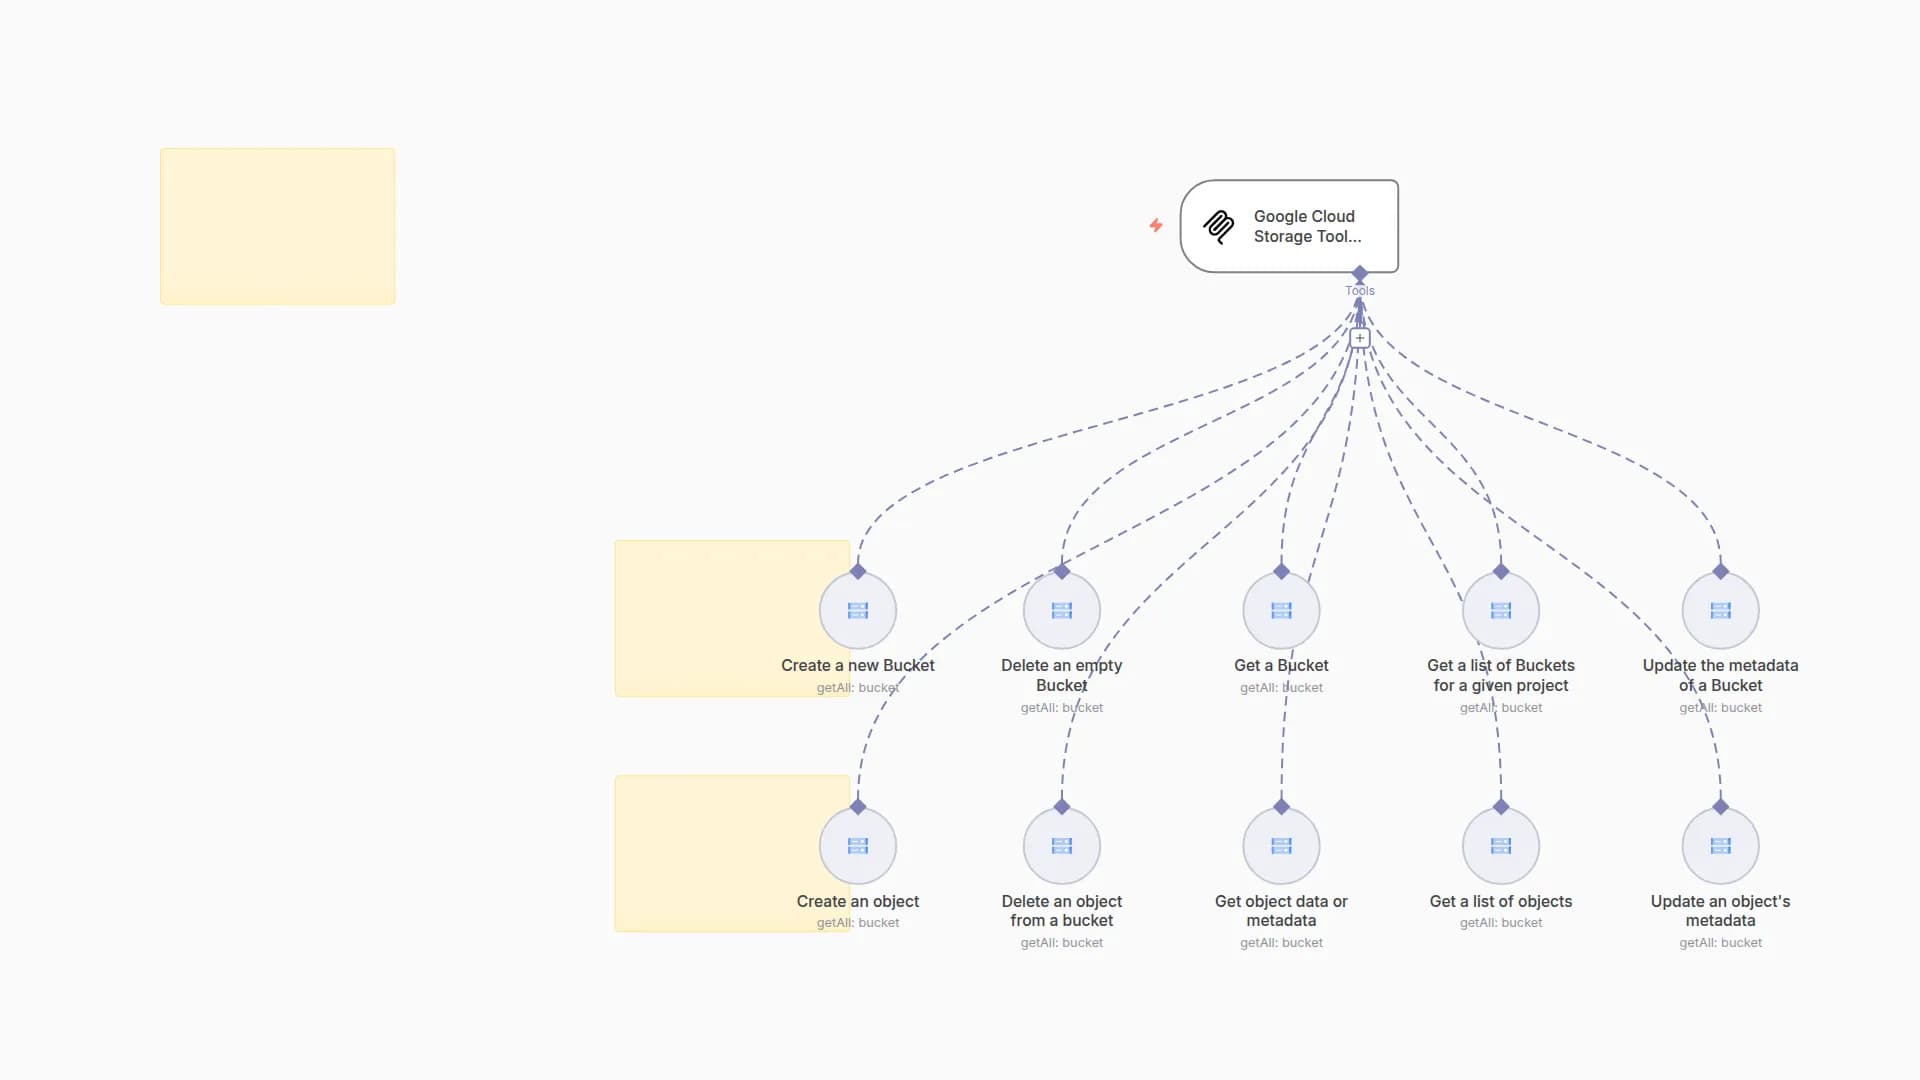Select 'Delete an object from a bucket' icon
This screenshot has height=1080, width=1920.
click(1061, 845)
